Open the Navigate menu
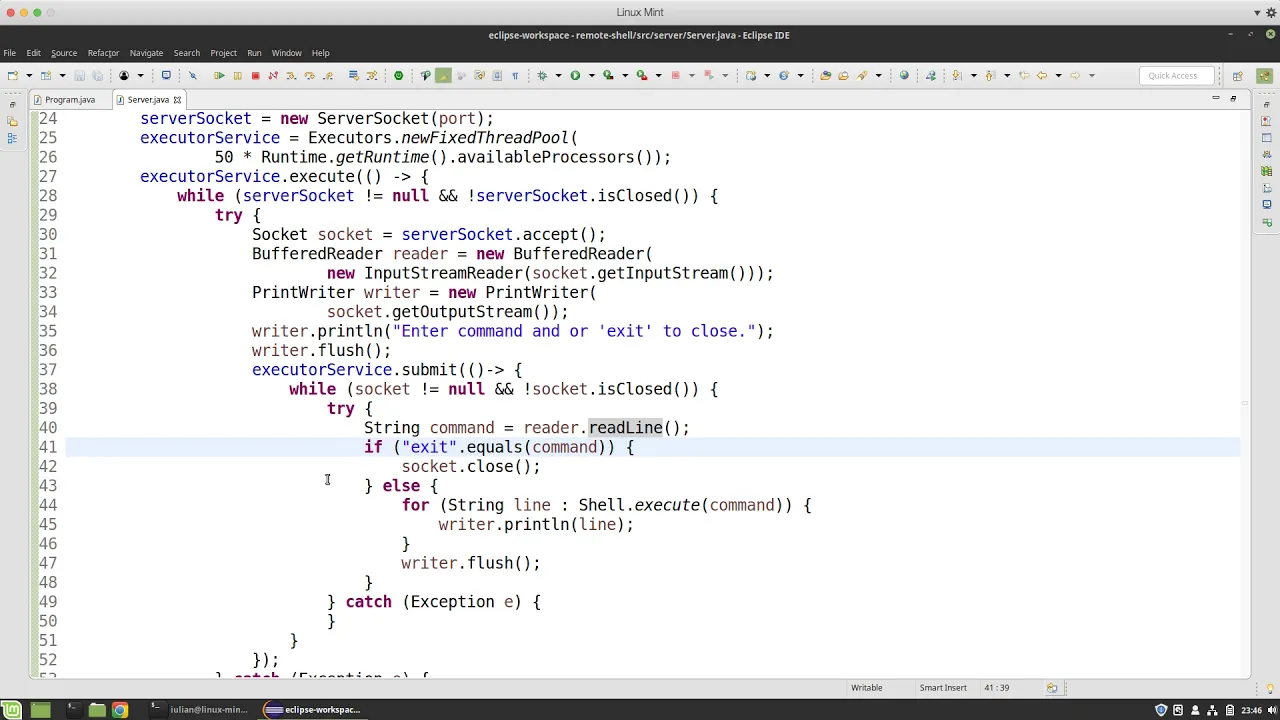 point(146,53)
